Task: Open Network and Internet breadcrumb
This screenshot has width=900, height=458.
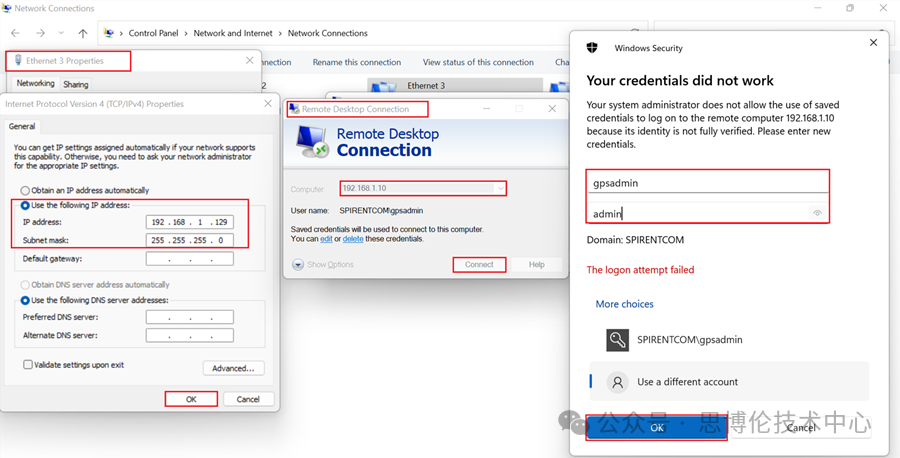Action: pos(233,33)
